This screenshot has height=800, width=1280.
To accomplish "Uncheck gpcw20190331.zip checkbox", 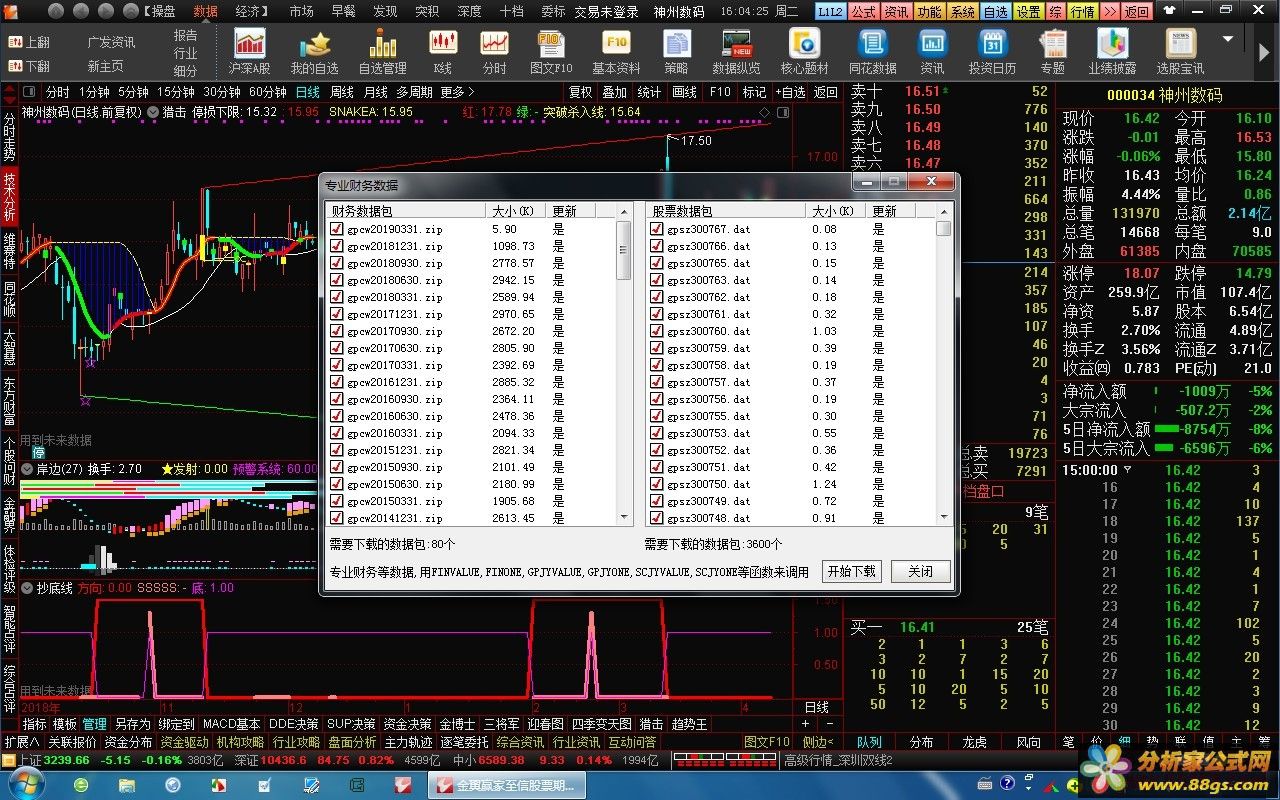I will [336, 229].
